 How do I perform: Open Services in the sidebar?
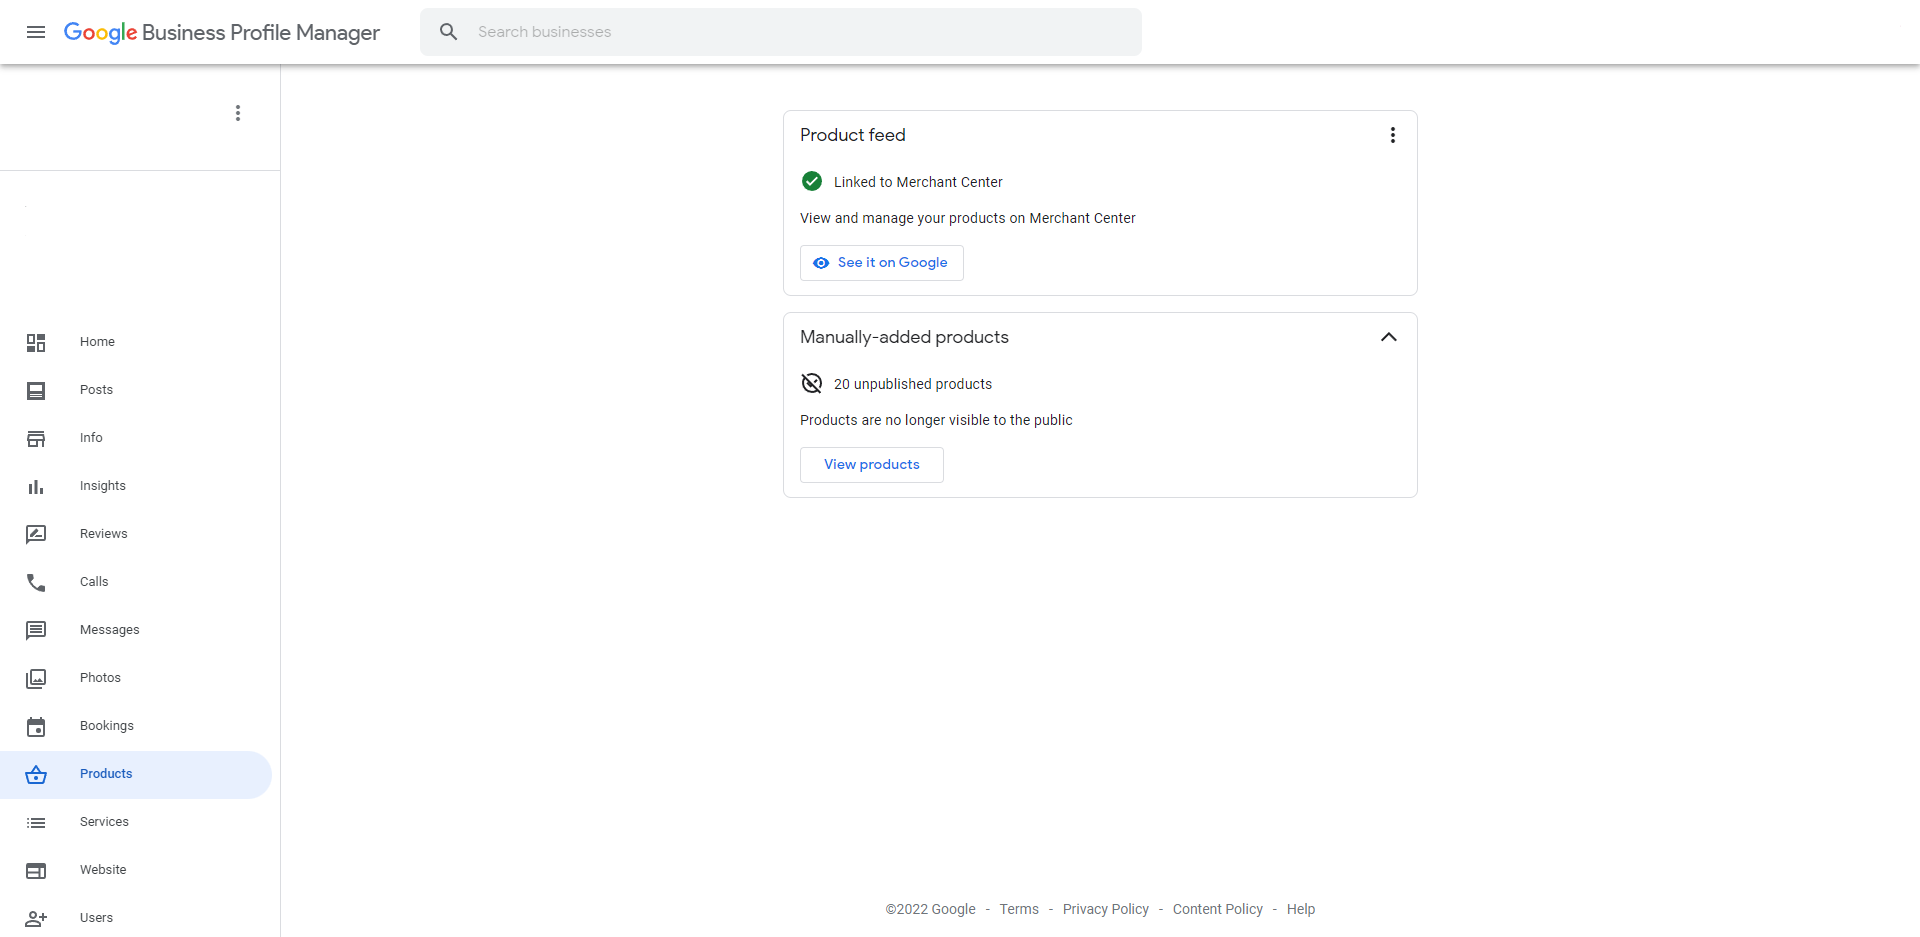tap(104, 822)
